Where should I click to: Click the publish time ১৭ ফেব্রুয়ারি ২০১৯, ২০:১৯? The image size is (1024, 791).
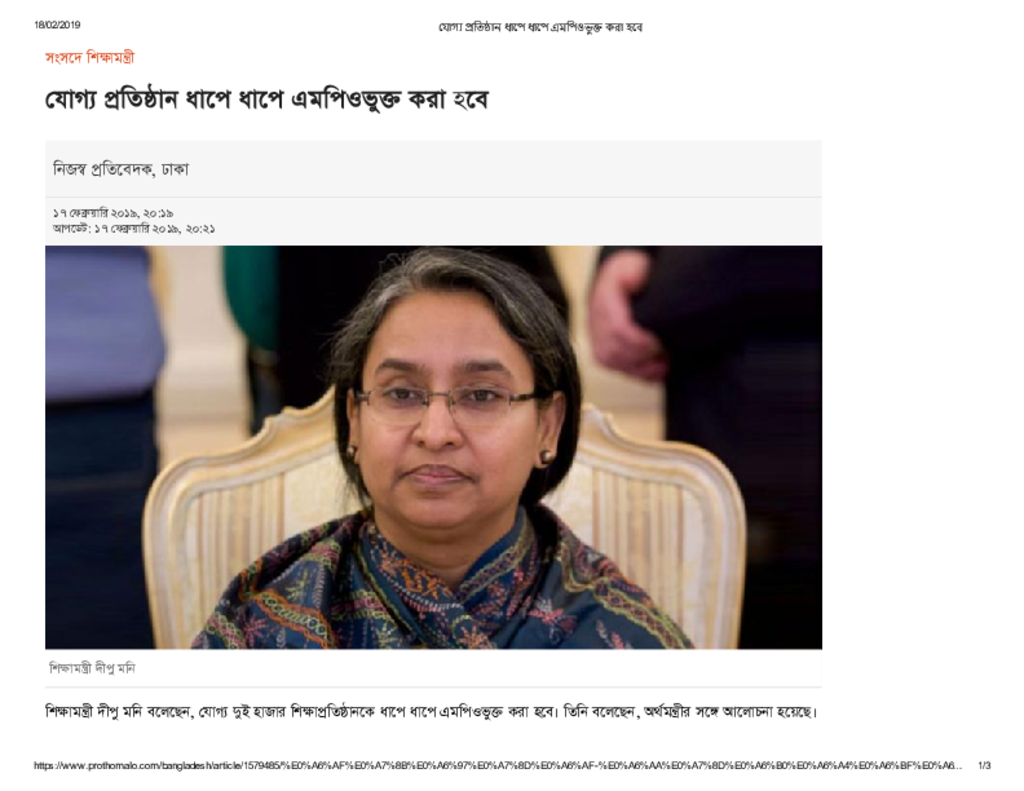[113, 213]
